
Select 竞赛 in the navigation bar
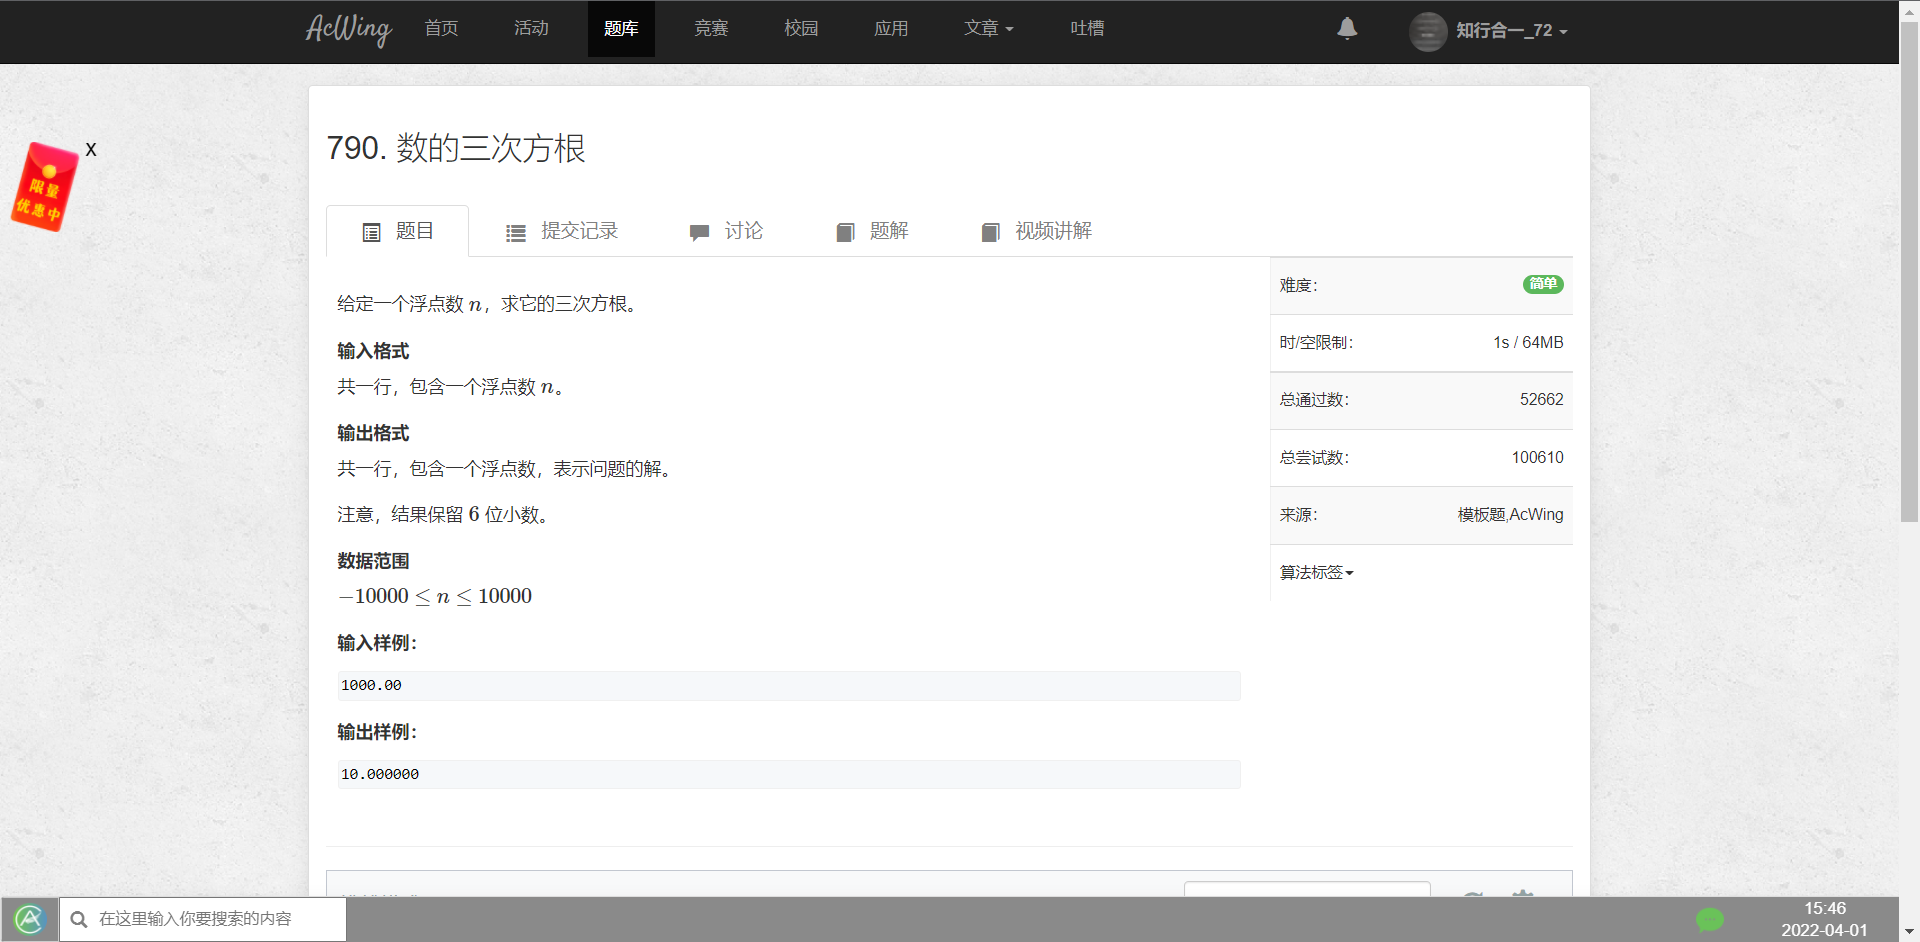711,28
